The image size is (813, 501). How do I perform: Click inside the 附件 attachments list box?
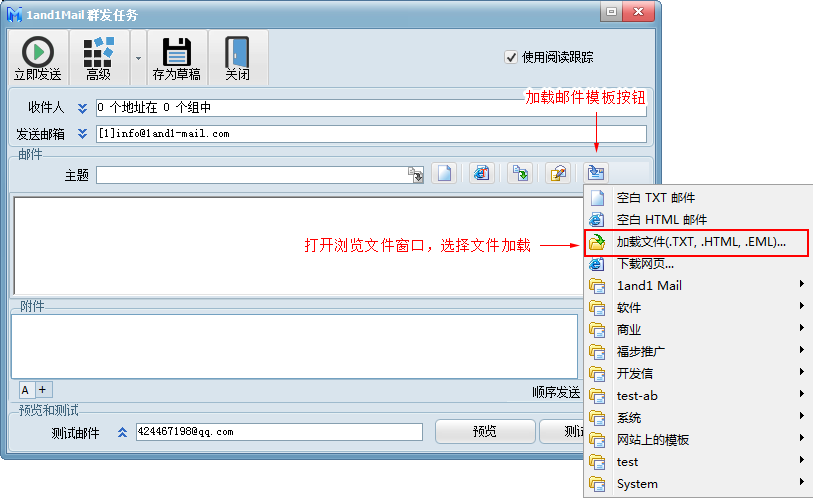click(295, 346)
